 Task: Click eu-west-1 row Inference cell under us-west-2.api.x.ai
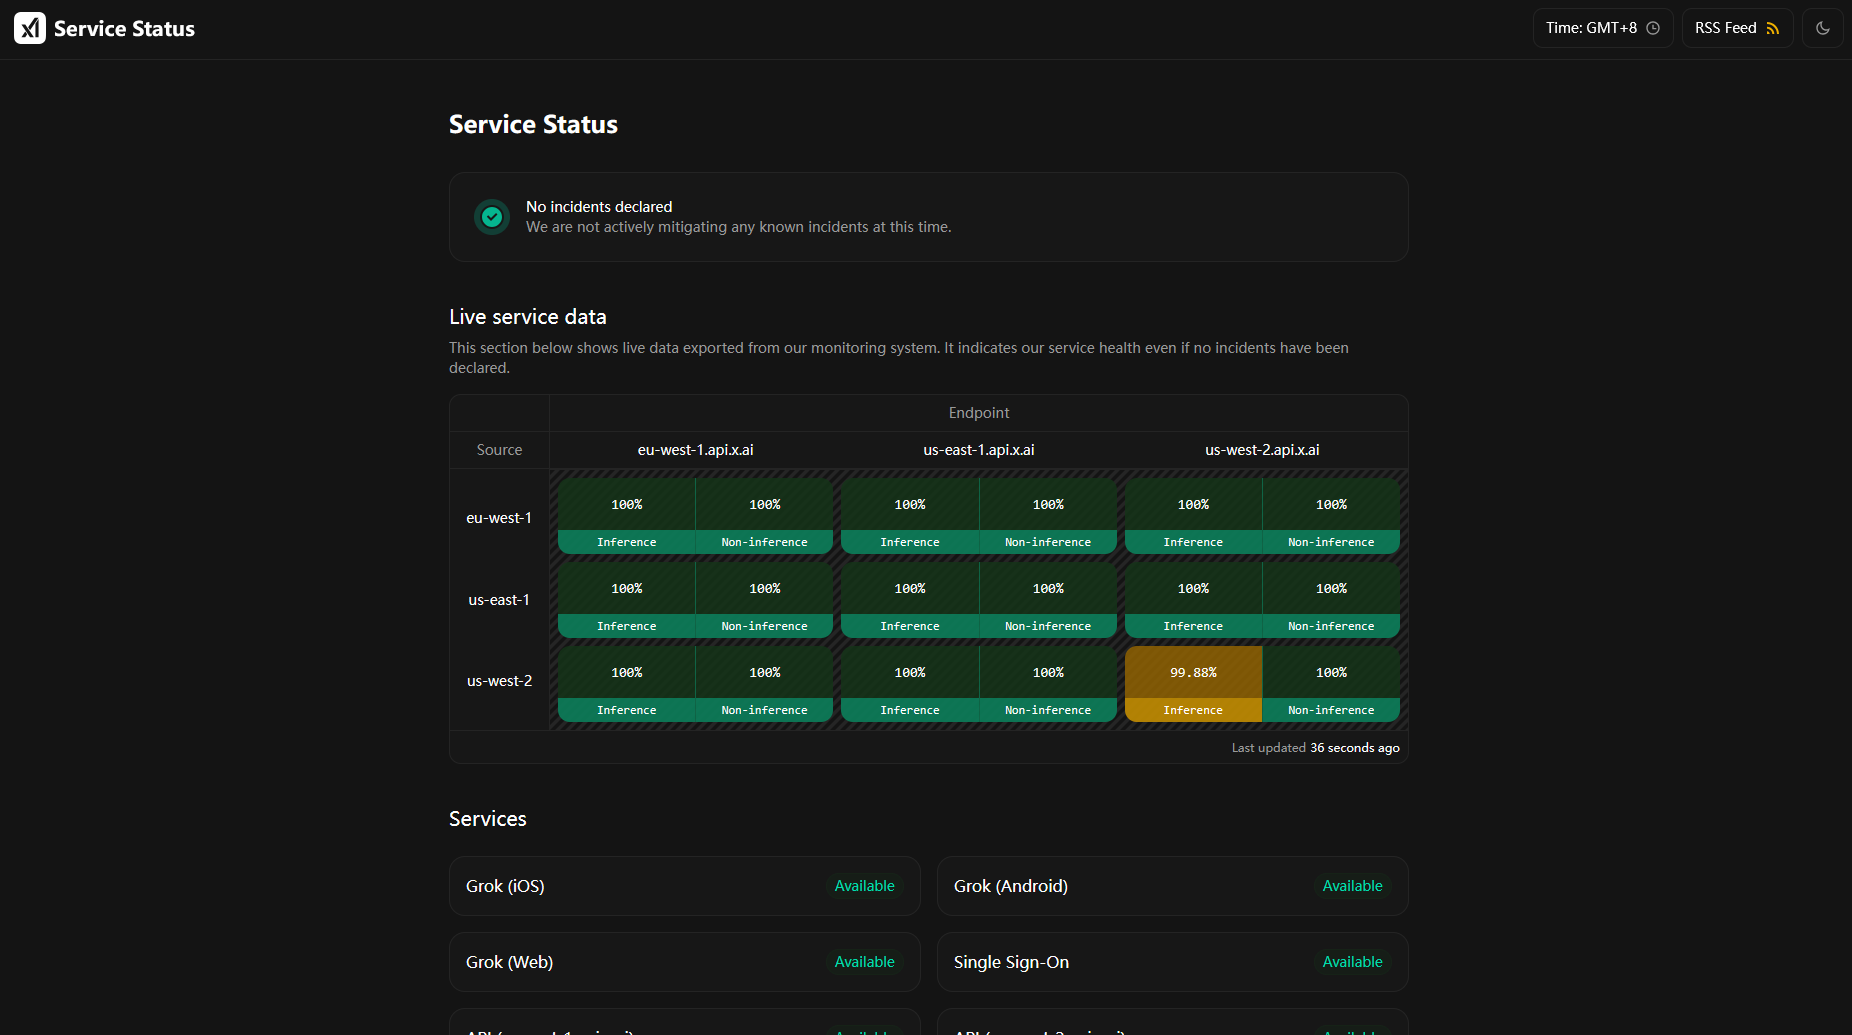(x=1193, y=516)
